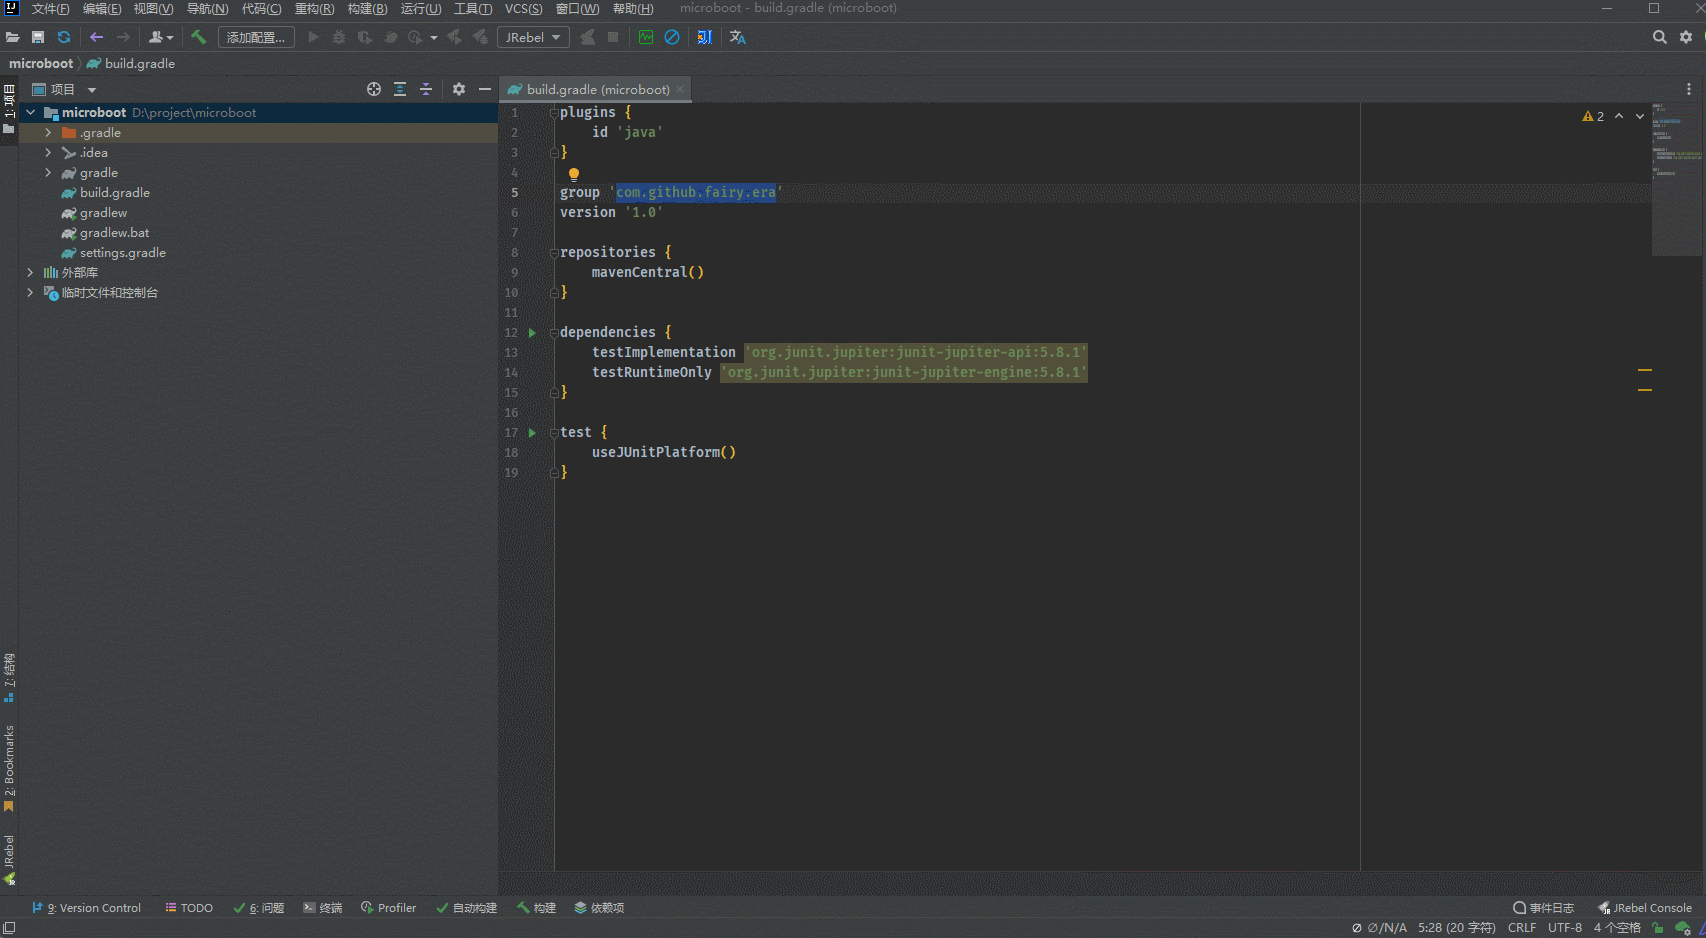The image size is (1706, 938).
Task: Click the Expand All icon in project panel
Action: [400, 89]
